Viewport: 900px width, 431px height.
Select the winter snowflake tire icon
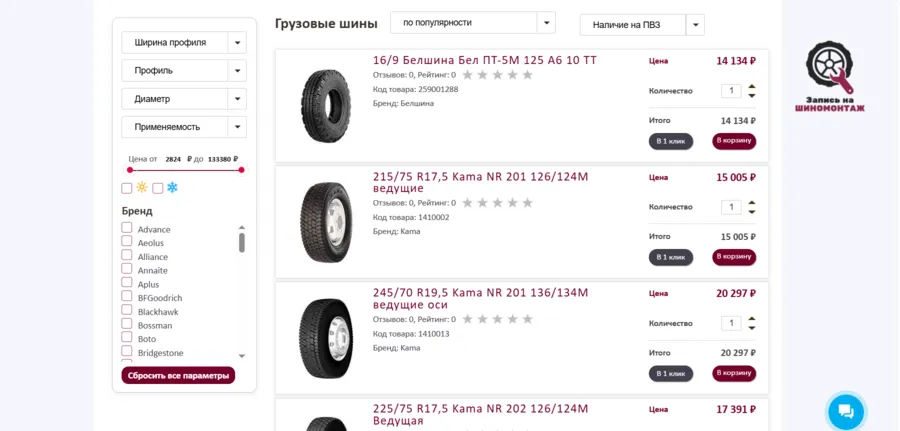[172, 188]
